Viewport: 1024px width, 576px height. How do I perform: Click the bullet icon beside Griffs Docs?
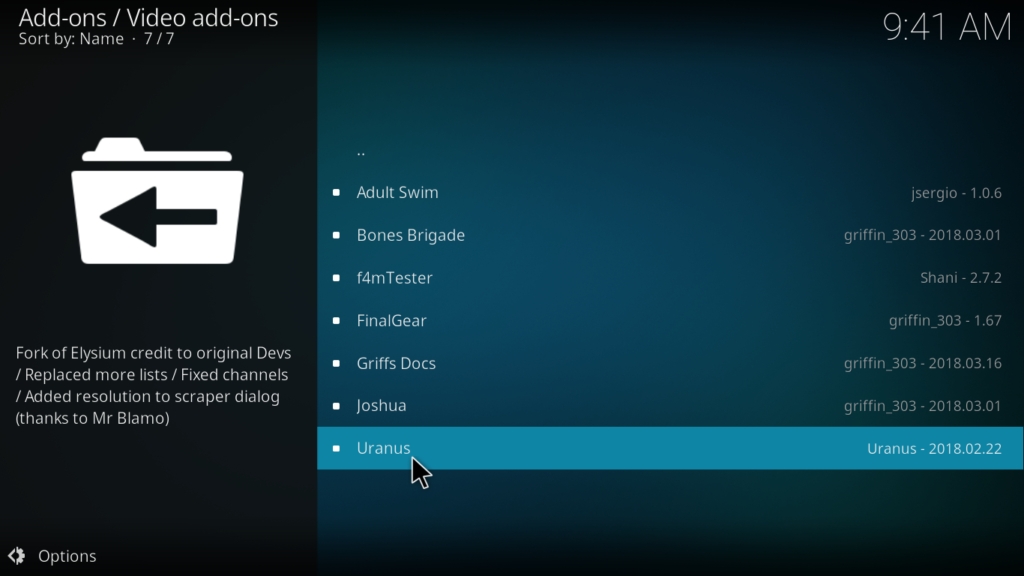pos(336,363)
